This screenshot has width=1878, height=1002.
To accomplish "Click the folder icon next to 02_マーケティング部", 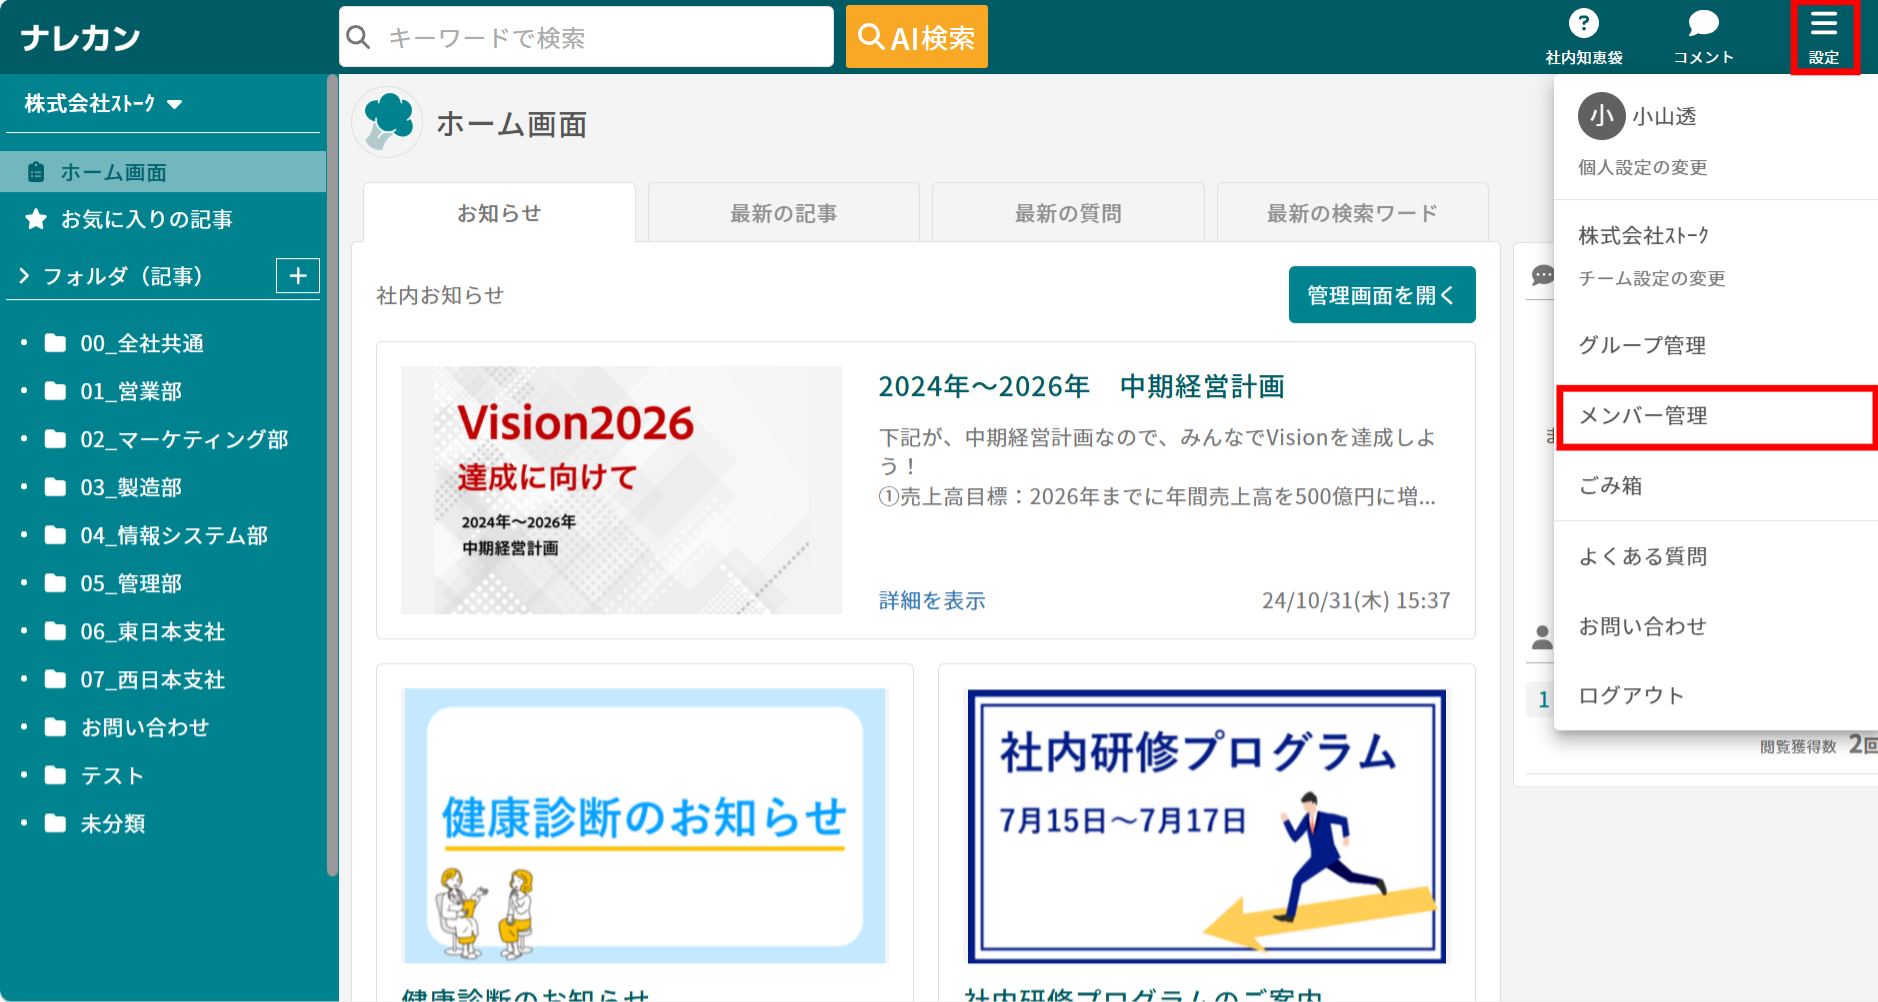I will pos(57,439).
